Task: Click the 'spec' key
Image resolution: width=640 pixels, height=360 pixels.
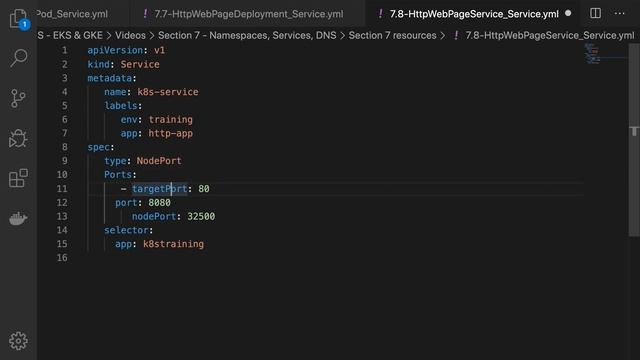Action: coord(98,147)
